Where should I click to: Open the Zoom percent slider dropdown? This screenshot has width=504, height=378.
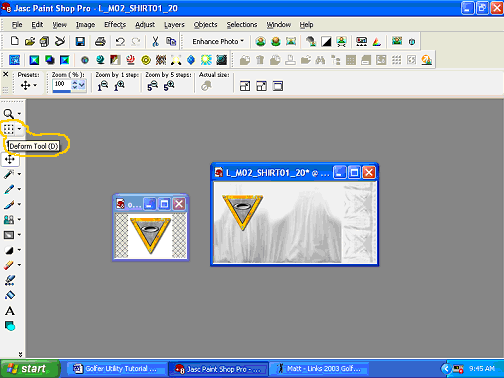(x=82, y=85)
